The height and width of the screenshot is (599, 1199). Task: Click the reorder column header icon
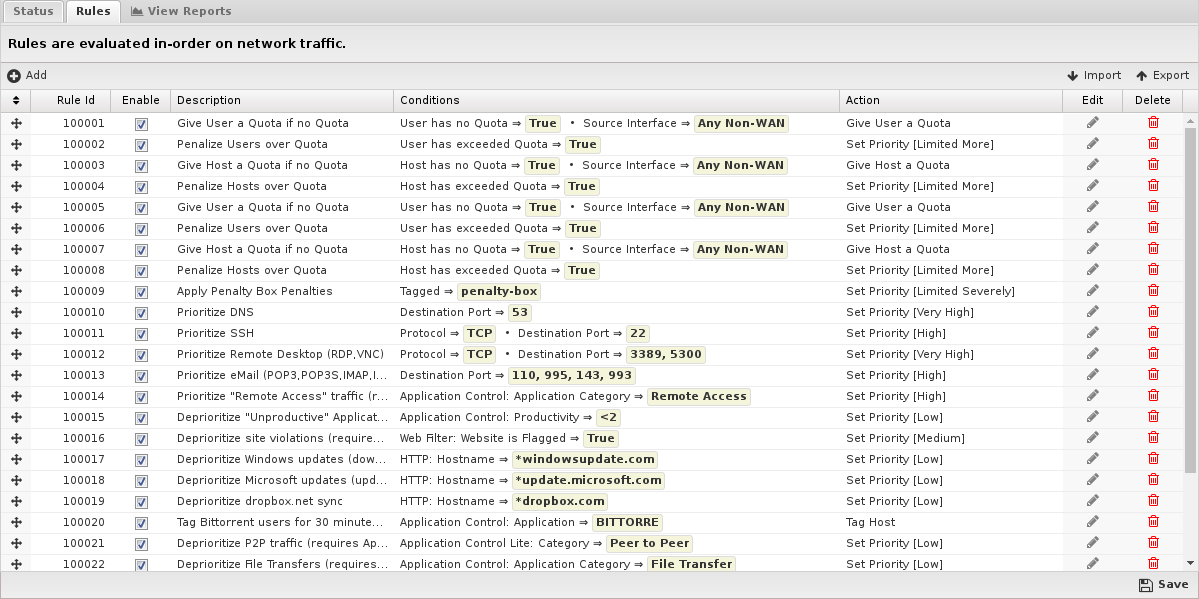tap(16, 100)
